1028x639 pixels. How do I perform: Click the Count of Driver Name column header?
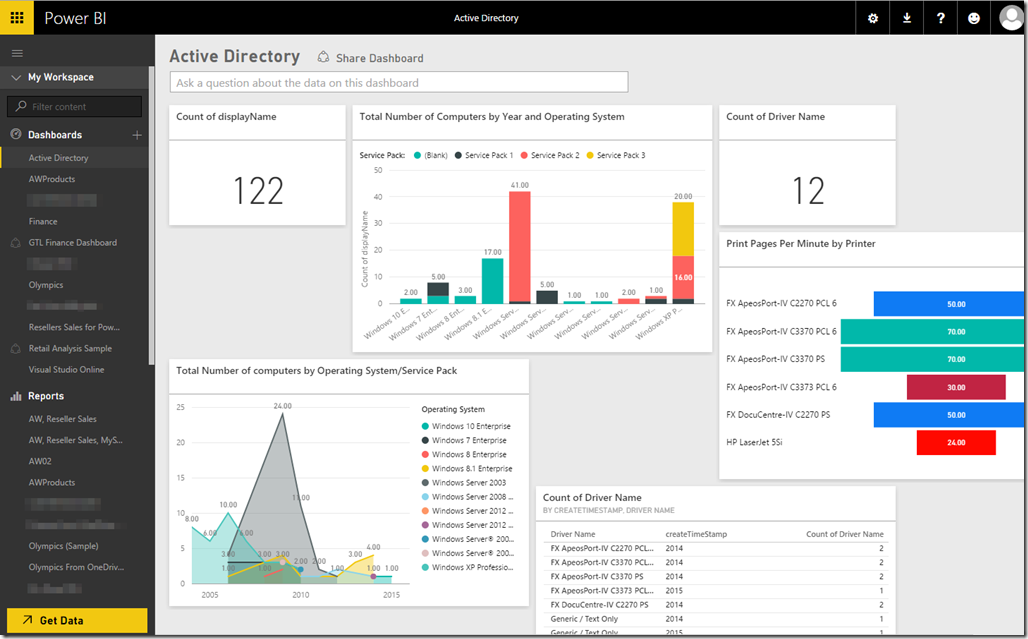844,534
